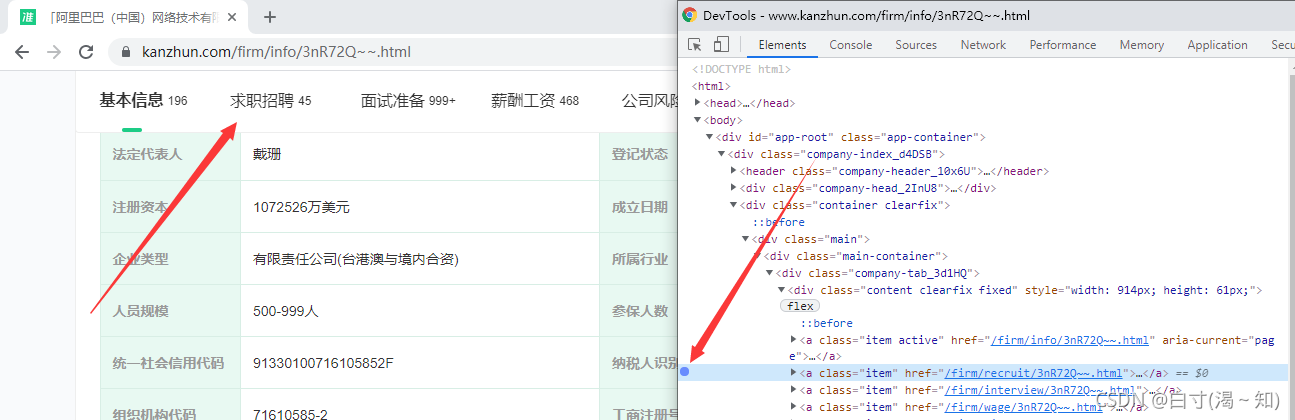Collapse the body node
The image size is (1295, 420).
coord(698,120)
